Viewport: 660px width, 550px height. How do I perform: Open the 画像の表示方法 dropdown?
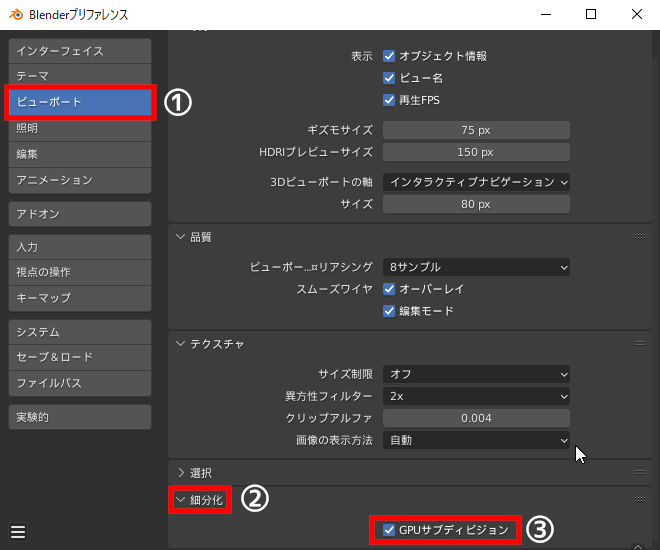tap(476, 440)
